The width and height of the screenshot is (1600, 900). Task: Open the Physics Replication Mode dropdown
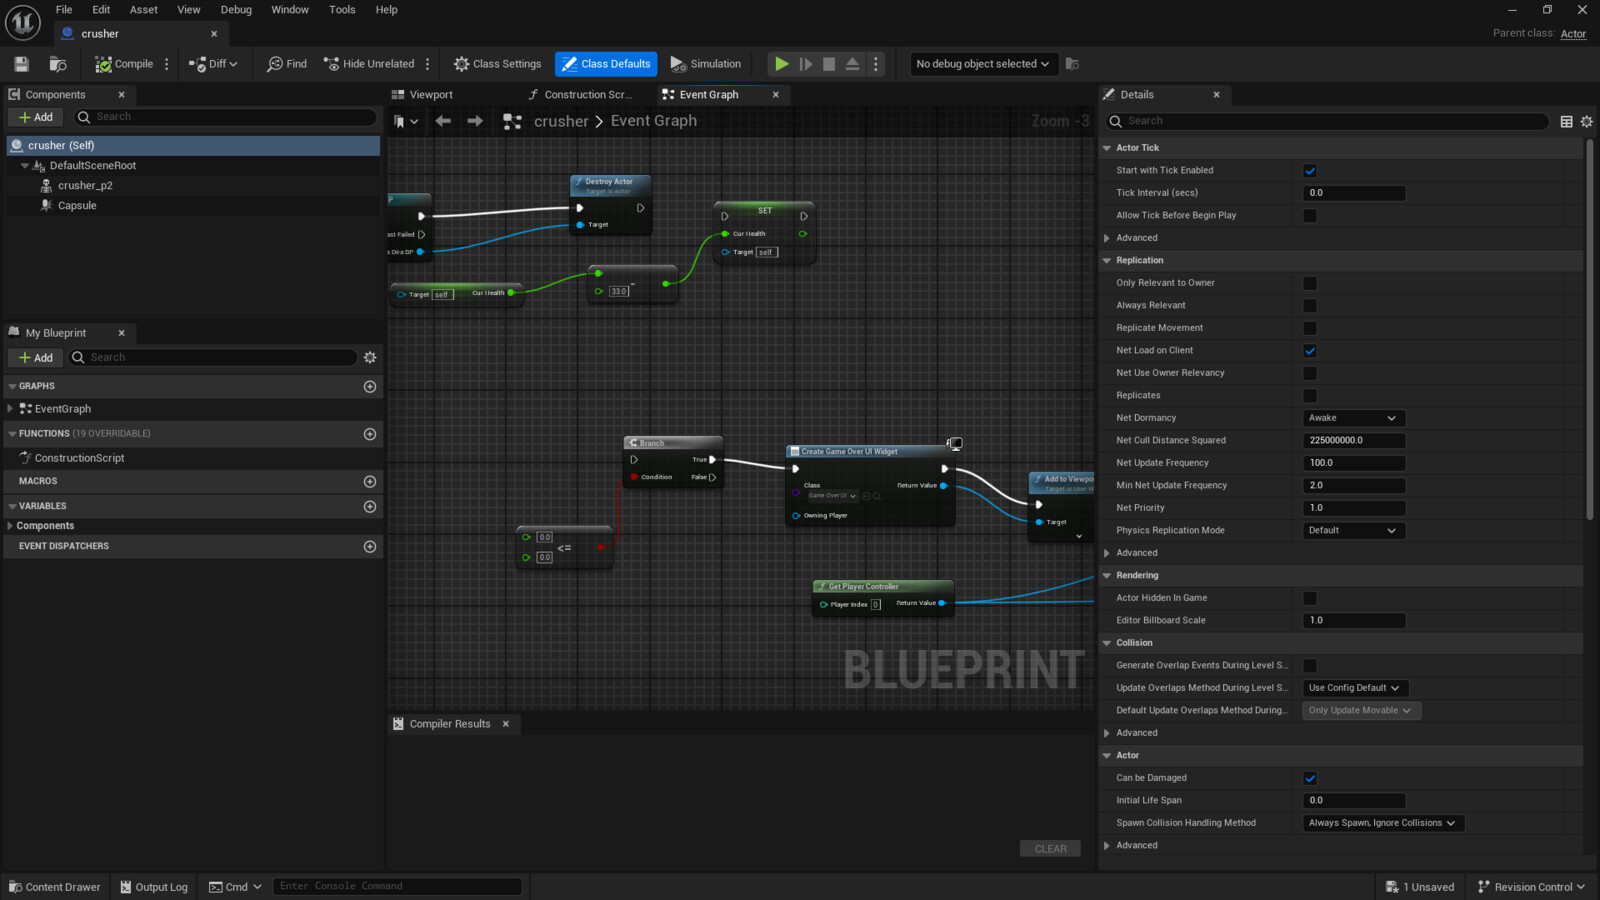coord(1354,531)
